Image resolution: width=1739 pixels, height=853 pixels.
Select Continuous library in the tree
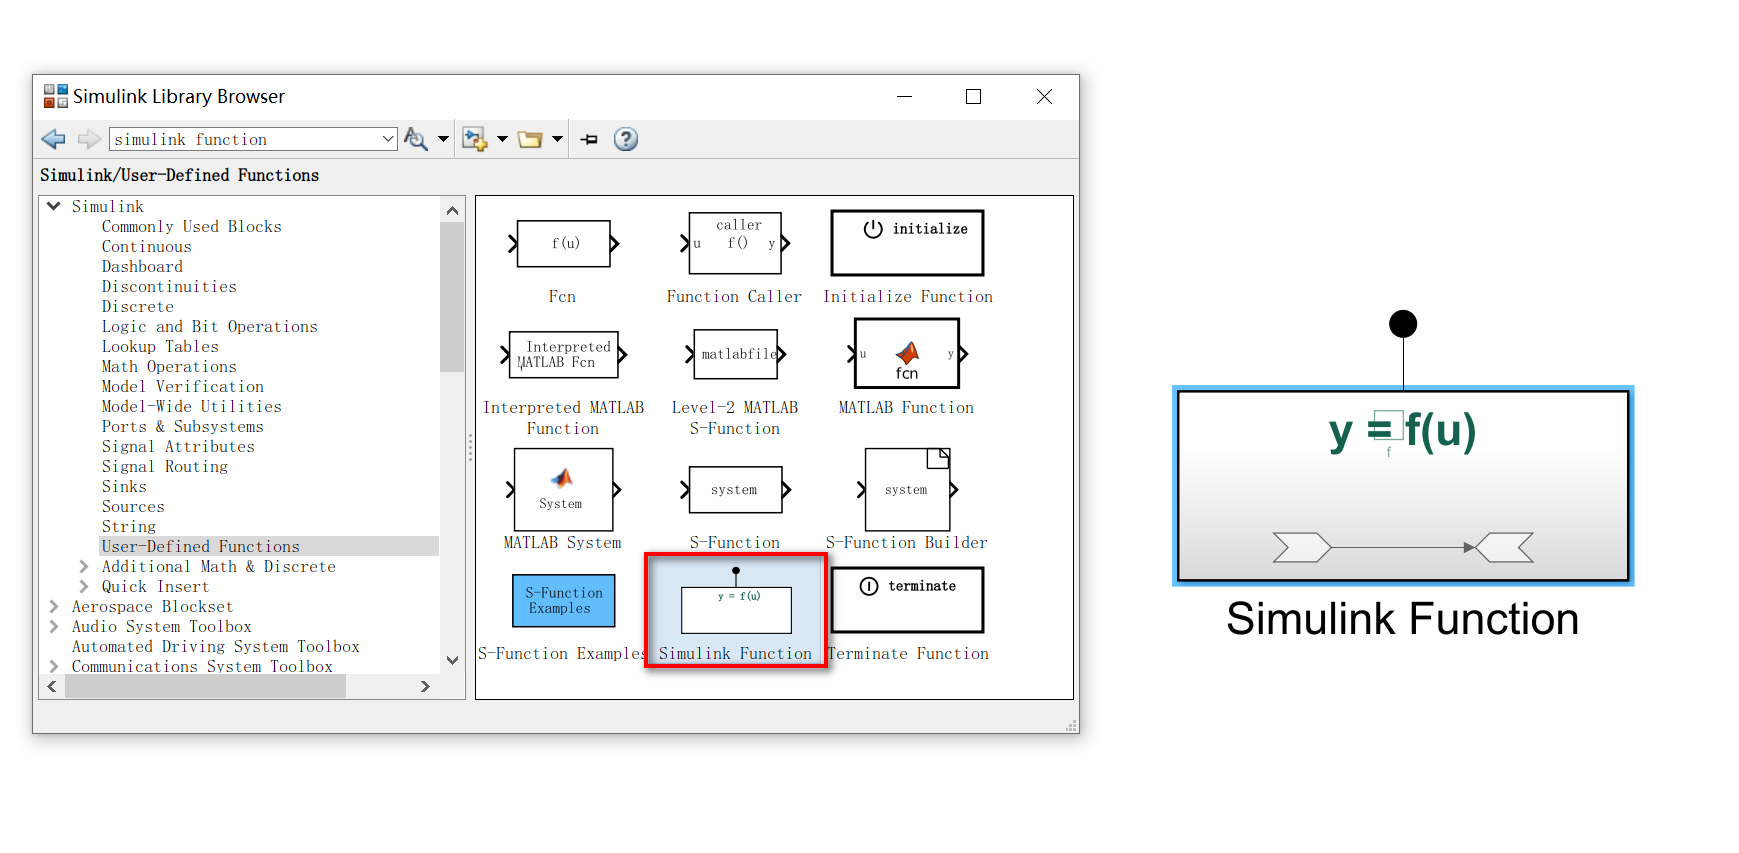(147, 246)
